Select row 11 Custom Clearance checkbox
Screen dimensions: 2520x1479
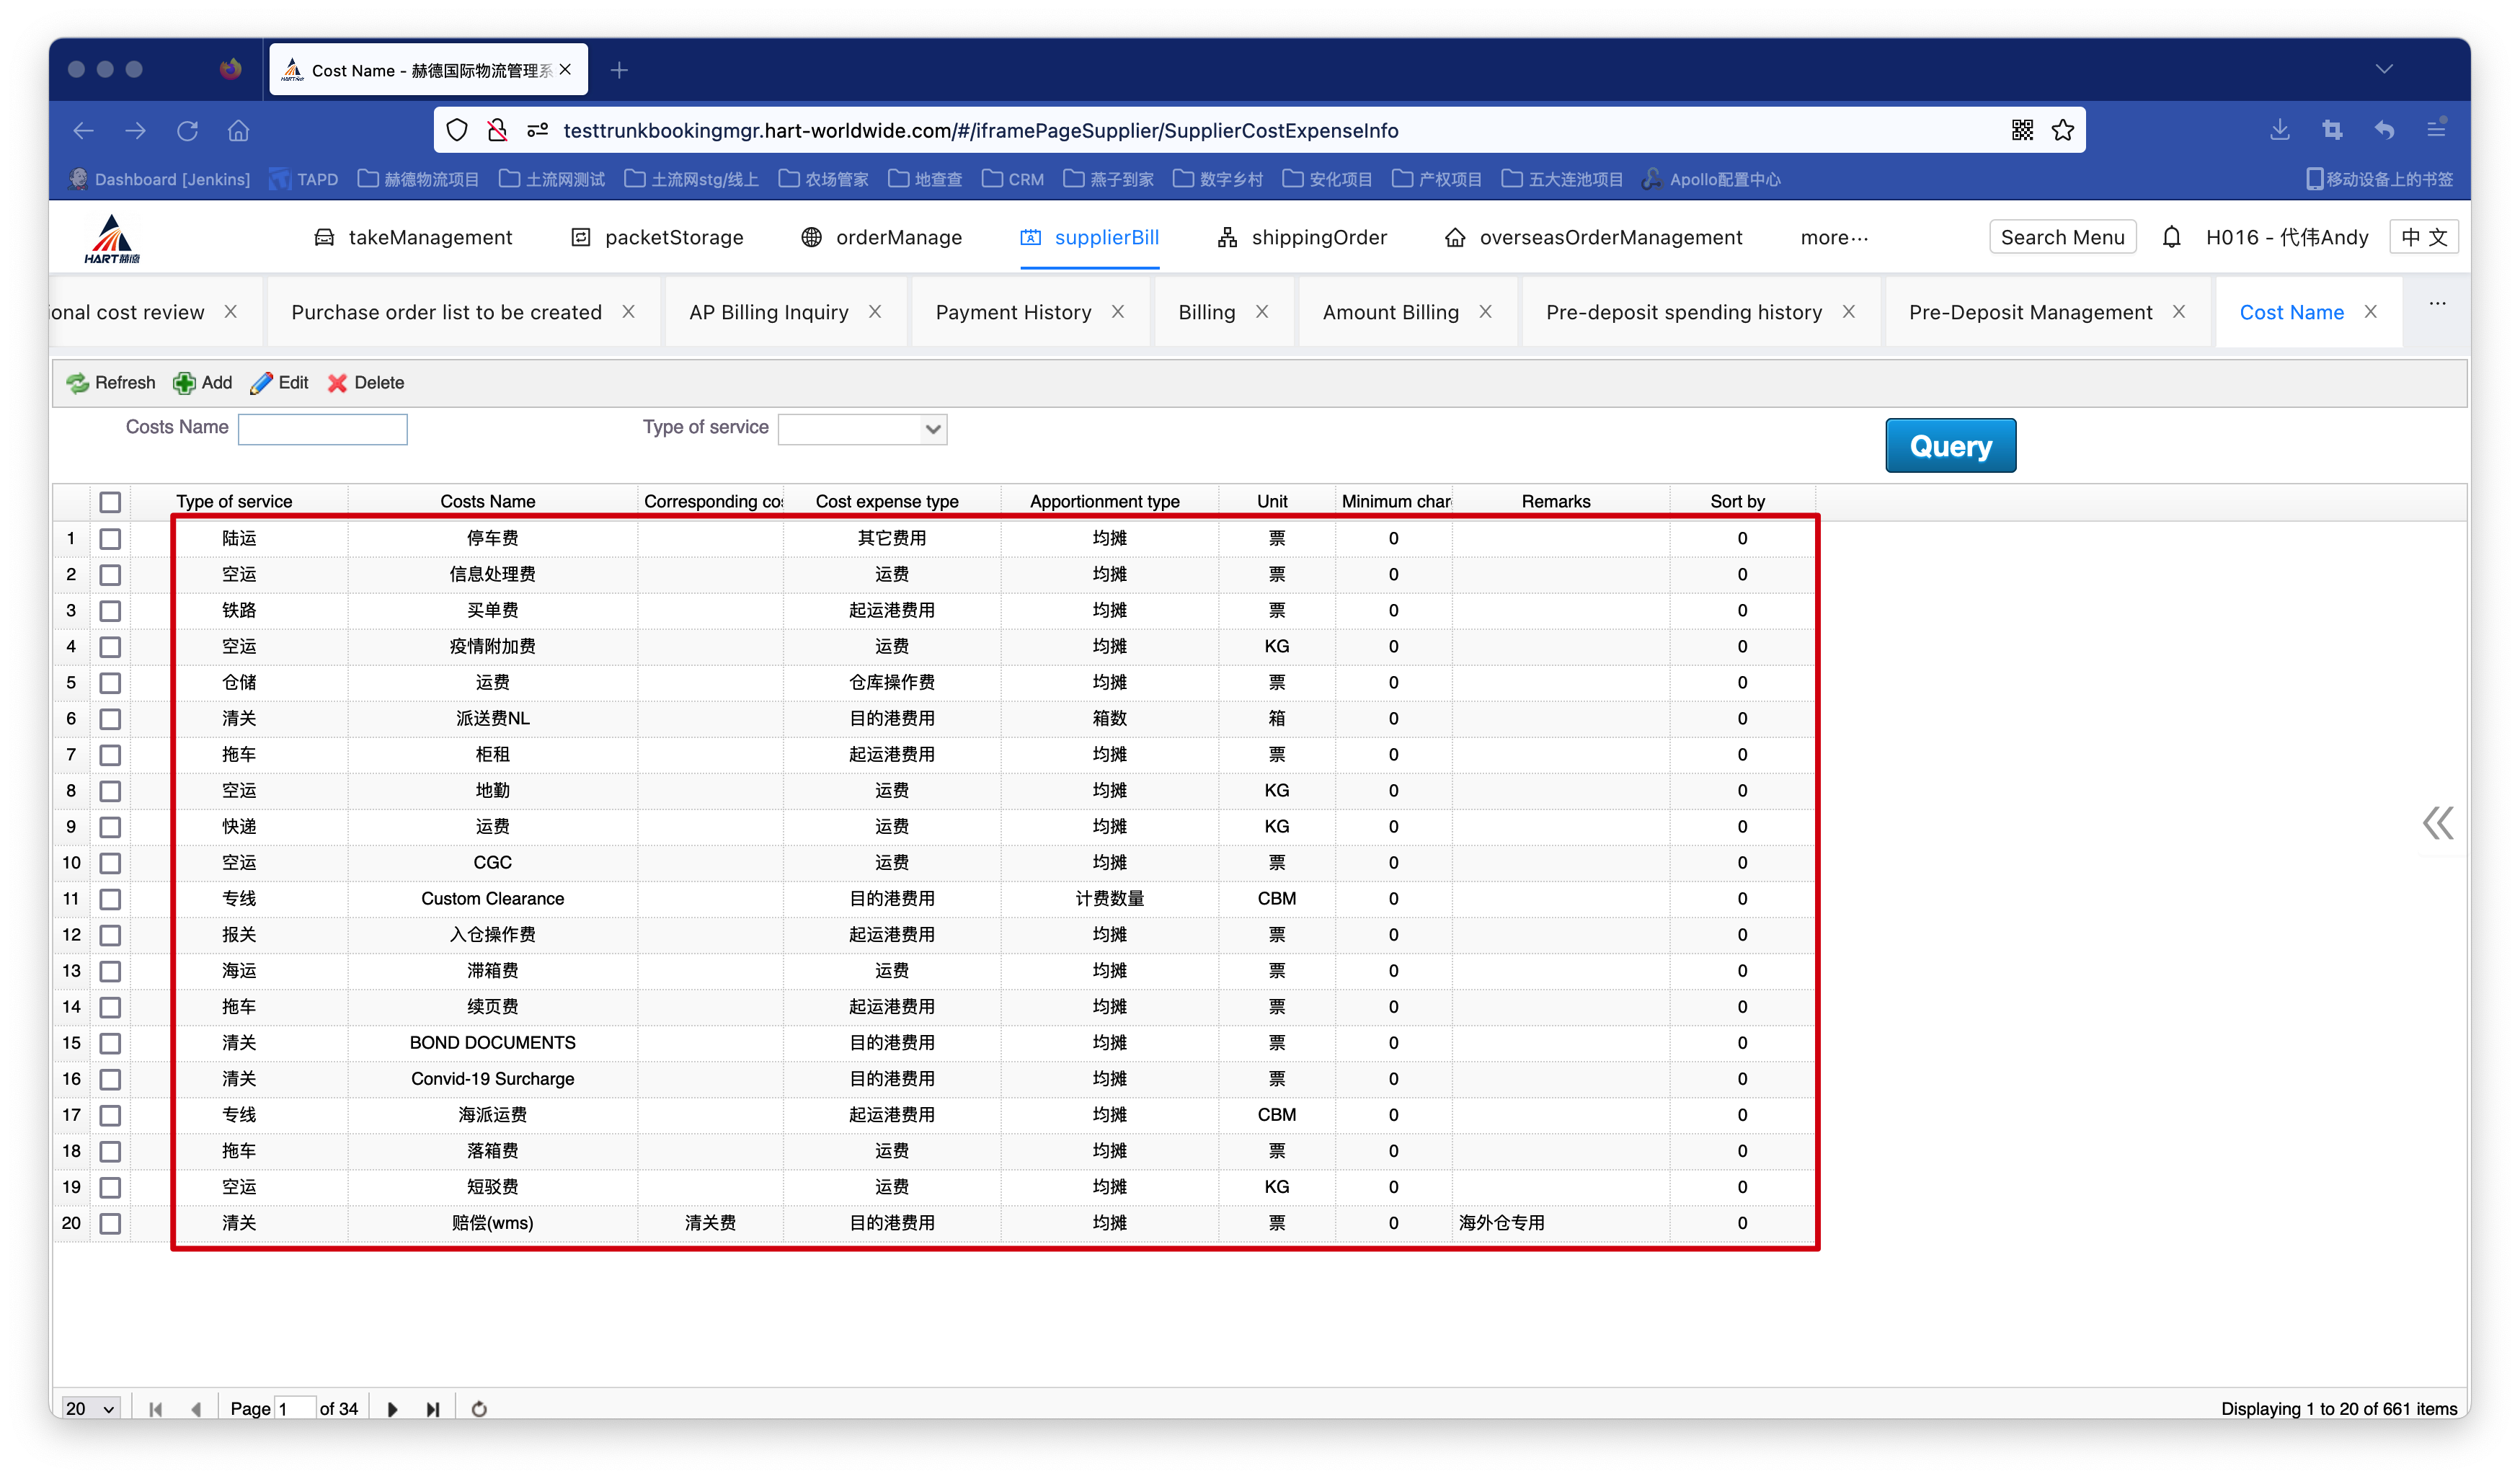[x=110, y=899]
